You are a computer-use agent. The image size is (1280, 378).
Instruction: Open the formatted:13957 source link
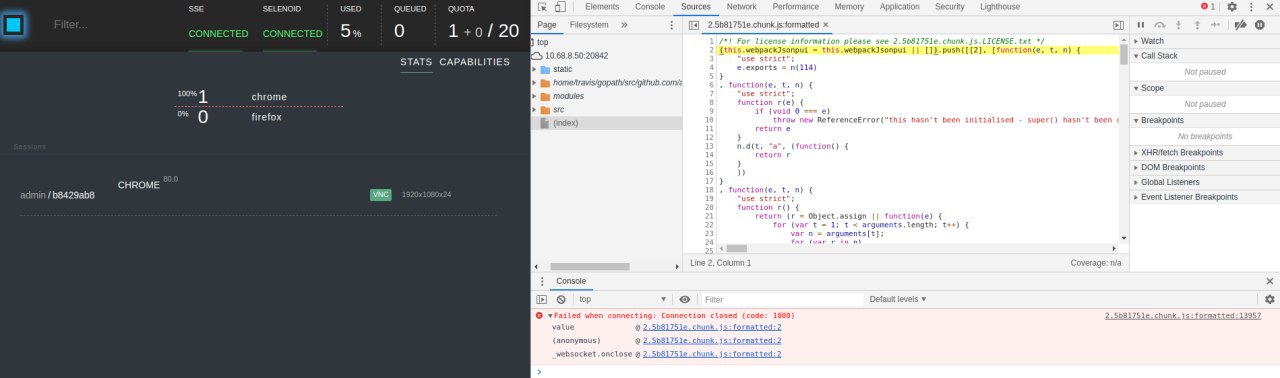click(1183, 315)
